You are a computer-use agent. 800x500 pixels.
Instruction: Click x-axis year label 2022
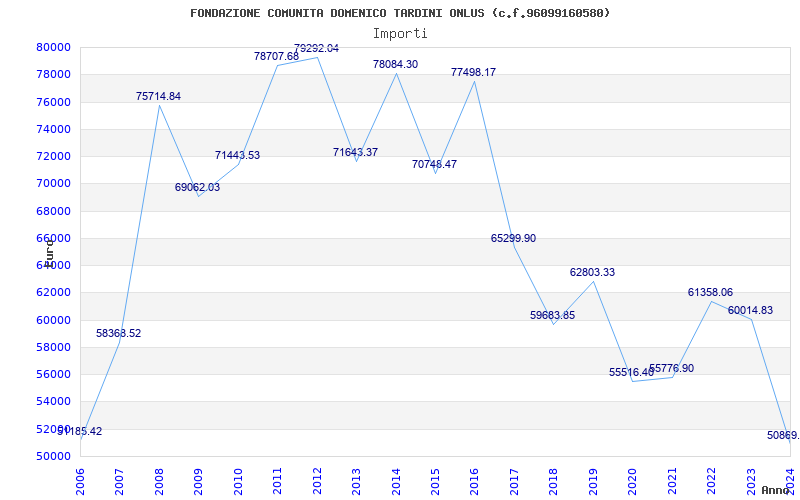tap(711, 482)
